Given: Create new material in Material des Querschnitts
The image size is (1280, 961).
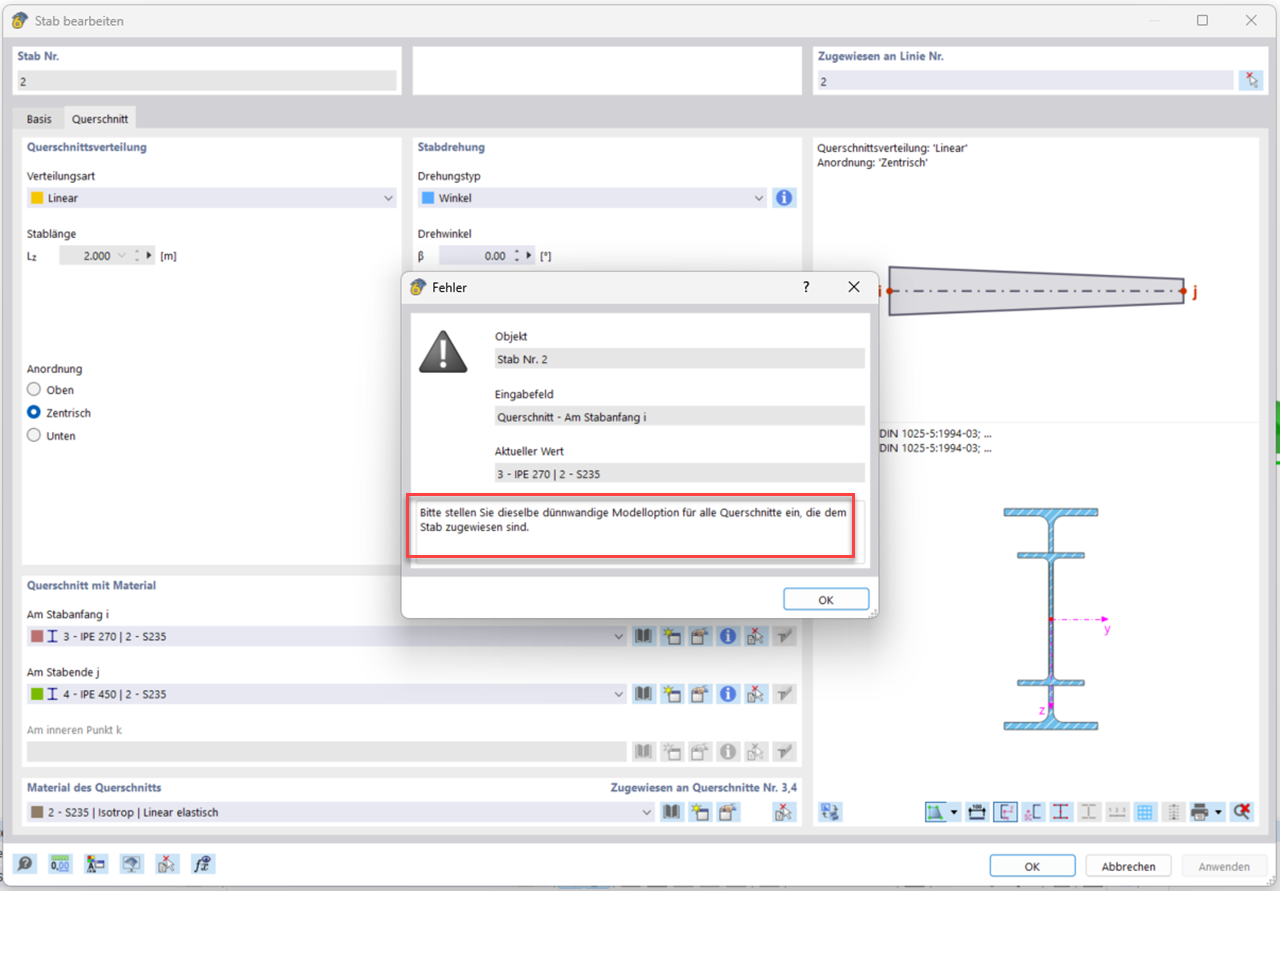Looking at the screenshot, I should pos(700,812).
